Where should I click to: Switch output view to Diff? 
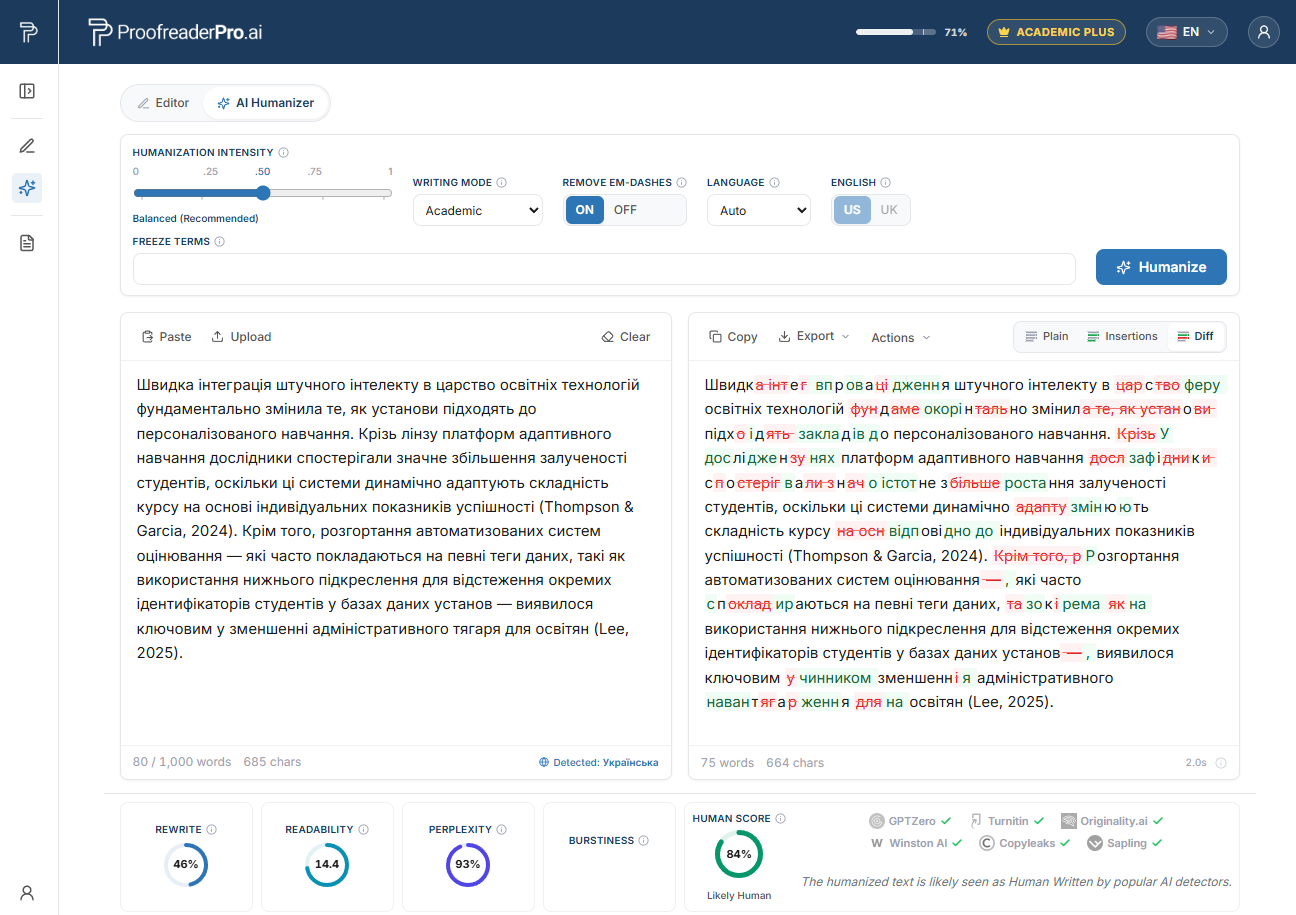tap(1196, 337)
